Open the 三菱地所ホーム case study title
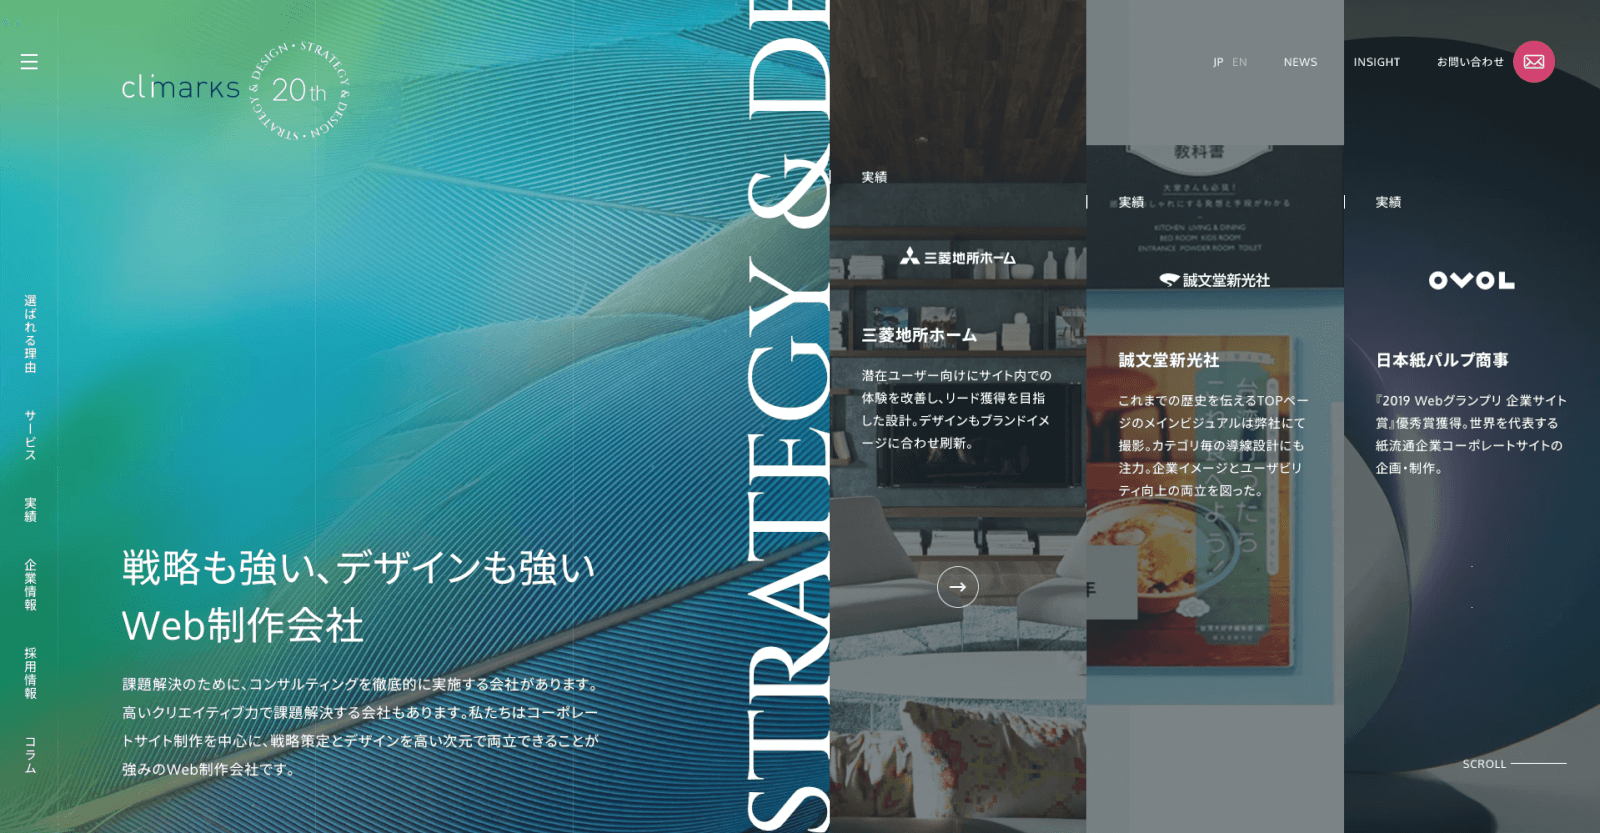This screenshot has width=1600, height=833. 919,336
